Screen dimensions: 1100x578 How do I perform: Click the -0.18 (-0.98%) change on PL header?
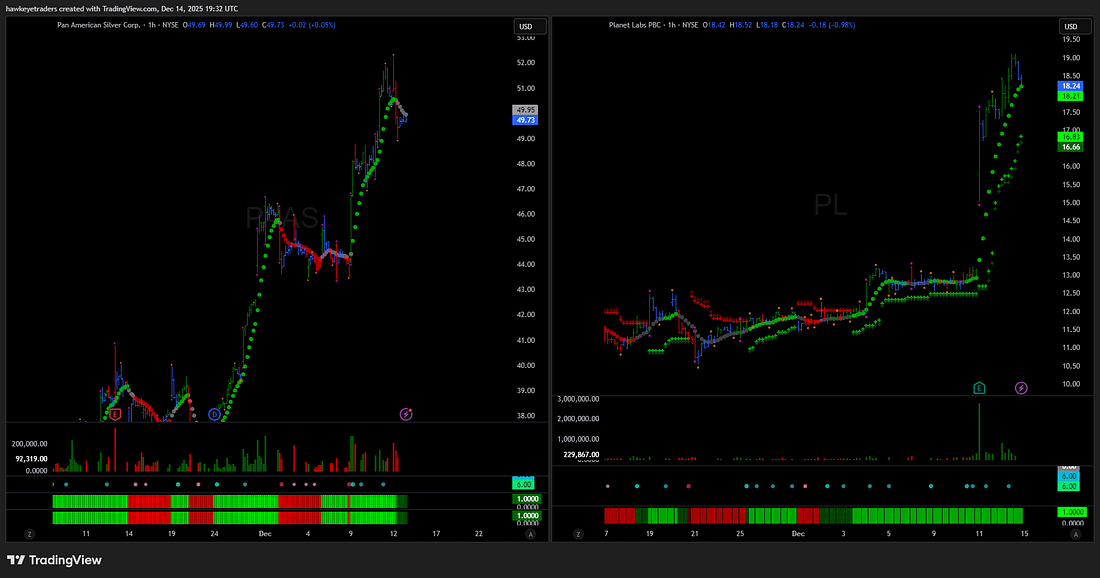832,25
